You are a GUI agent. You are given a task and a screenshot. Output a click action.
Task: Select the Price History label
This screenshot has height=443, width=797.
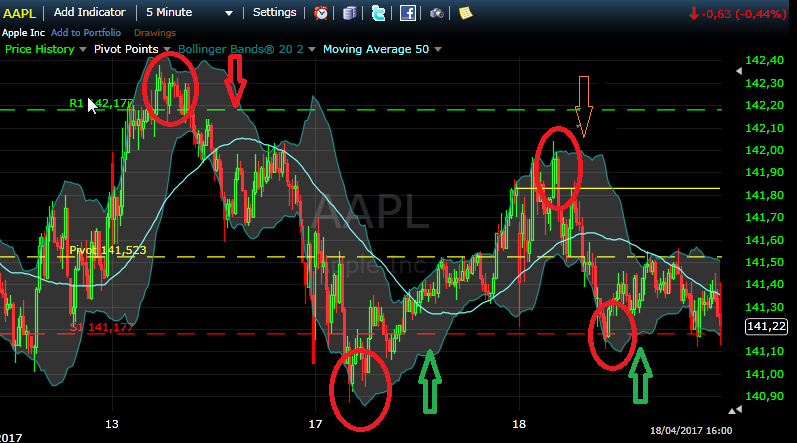[40, 49]
